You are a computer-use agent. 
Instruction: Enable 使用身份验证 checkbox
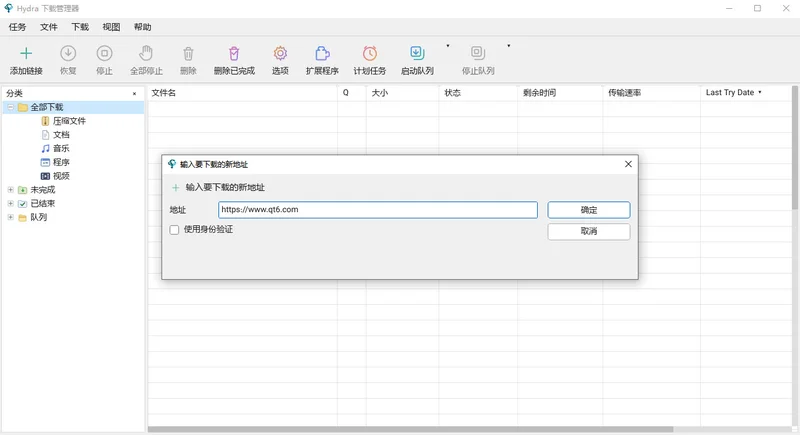click(174, 230)
